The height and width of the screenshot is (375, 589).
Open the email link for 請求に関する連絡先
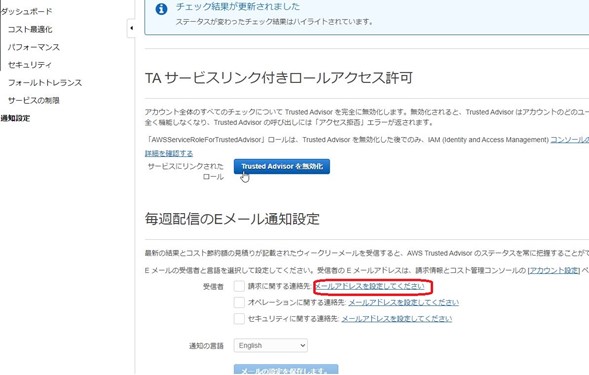370,286
